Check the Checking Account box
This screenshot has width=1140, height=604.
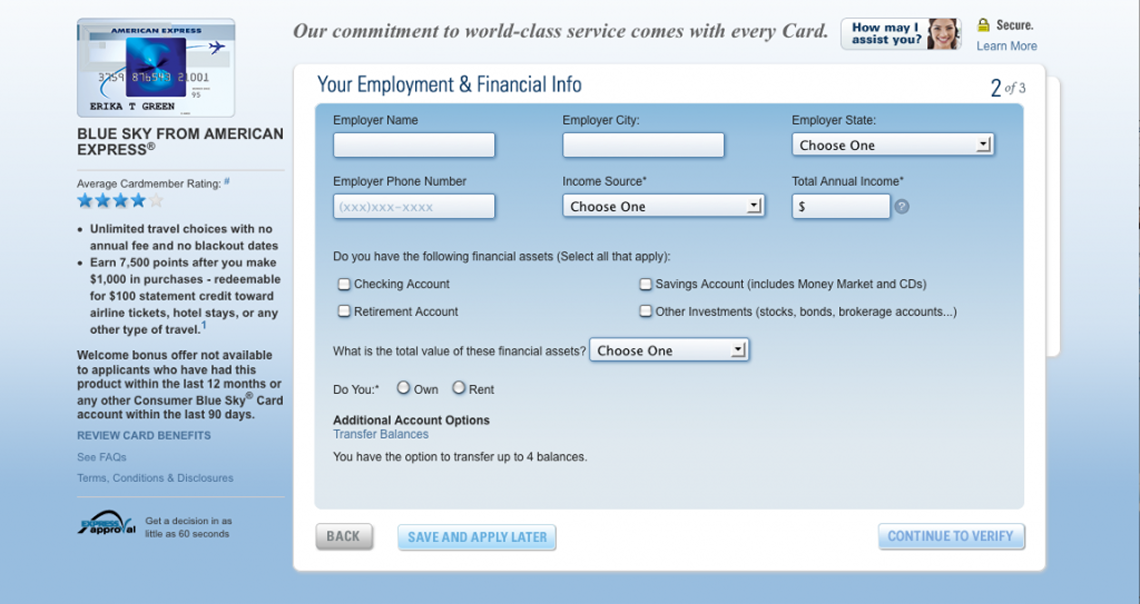[344, 284]
